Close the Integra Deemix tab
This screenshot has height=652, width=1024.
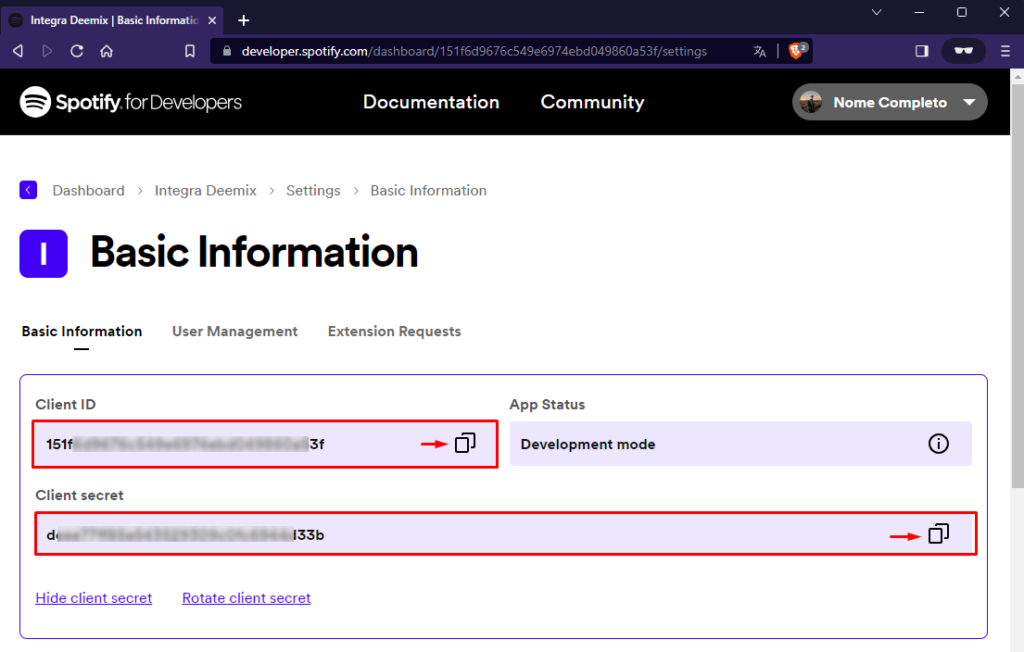[212, 20]
